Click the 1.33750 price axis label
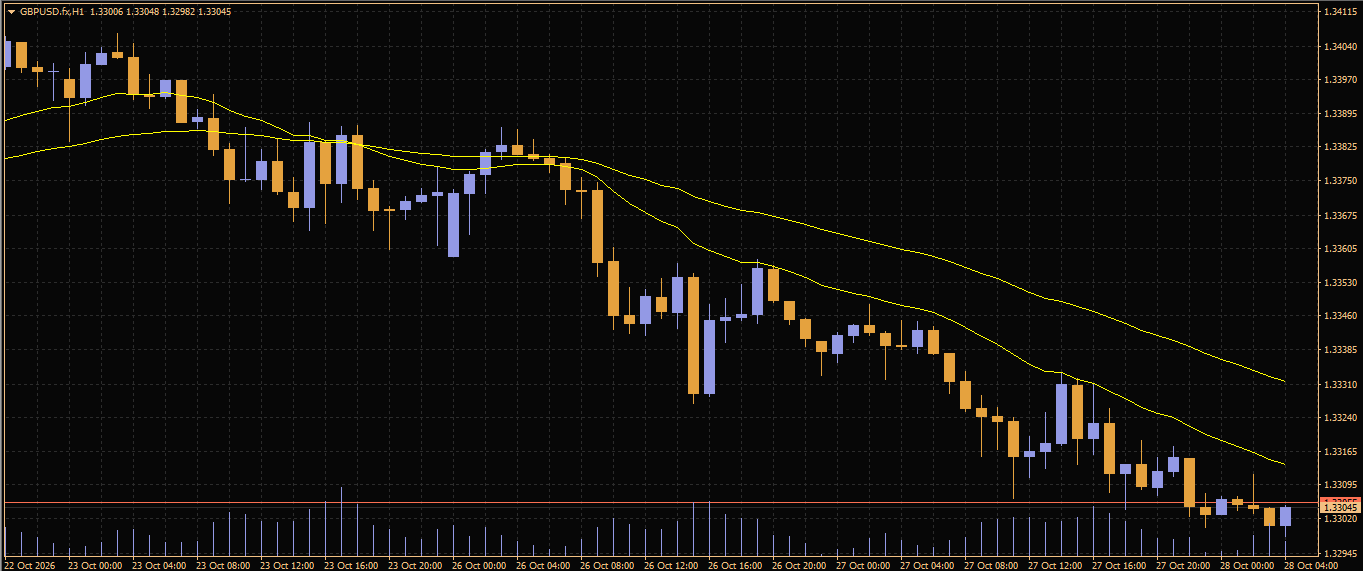 1339,181
